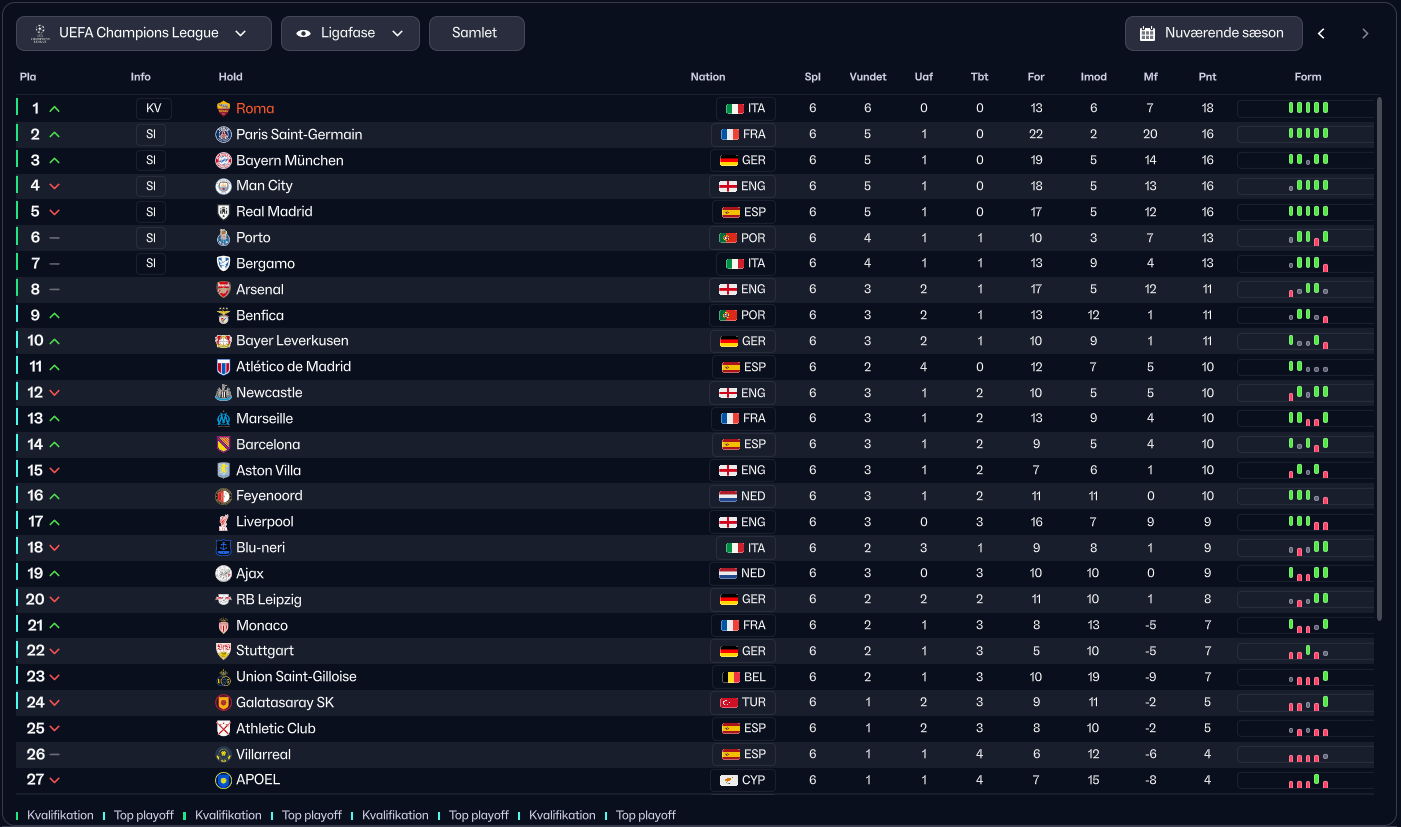
Task: Select the BEL nation tag for Union Saint-Gilloise
Action: (x=744, y=677)
